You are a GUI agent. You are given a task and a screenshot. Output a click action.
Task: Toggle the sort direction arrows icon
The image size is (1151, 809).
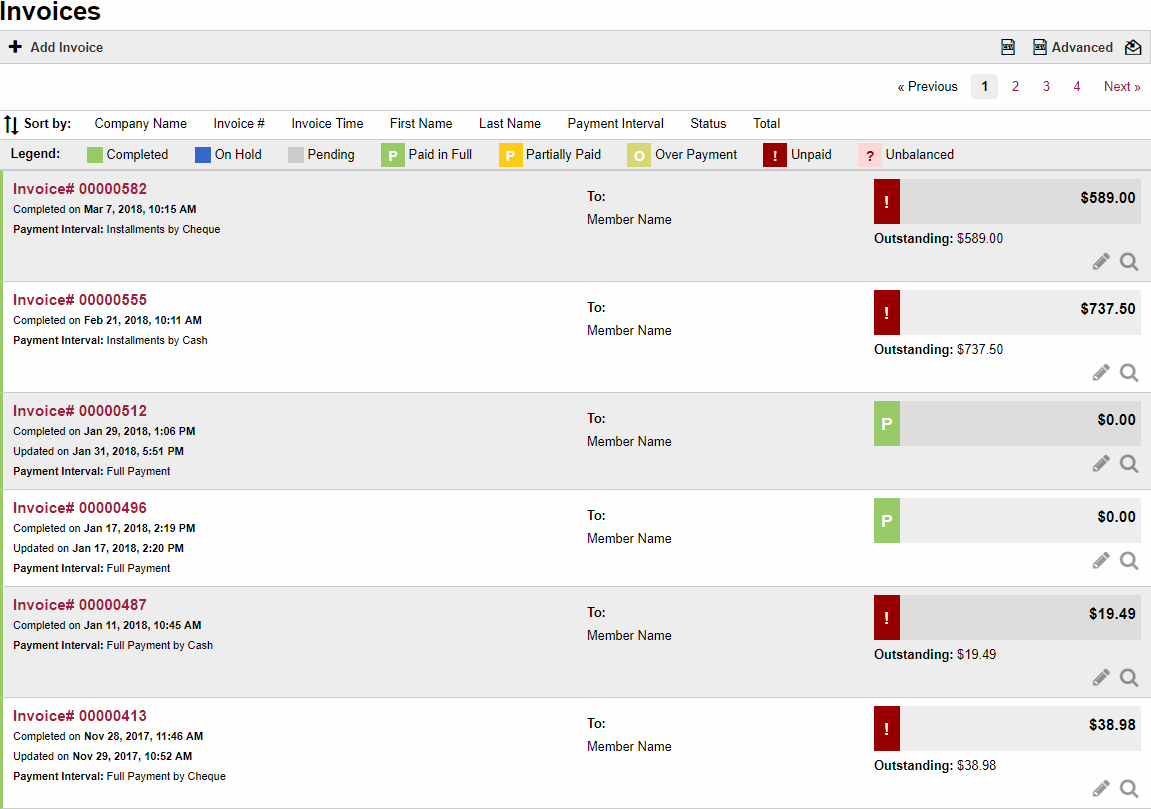tap(11, 124)
